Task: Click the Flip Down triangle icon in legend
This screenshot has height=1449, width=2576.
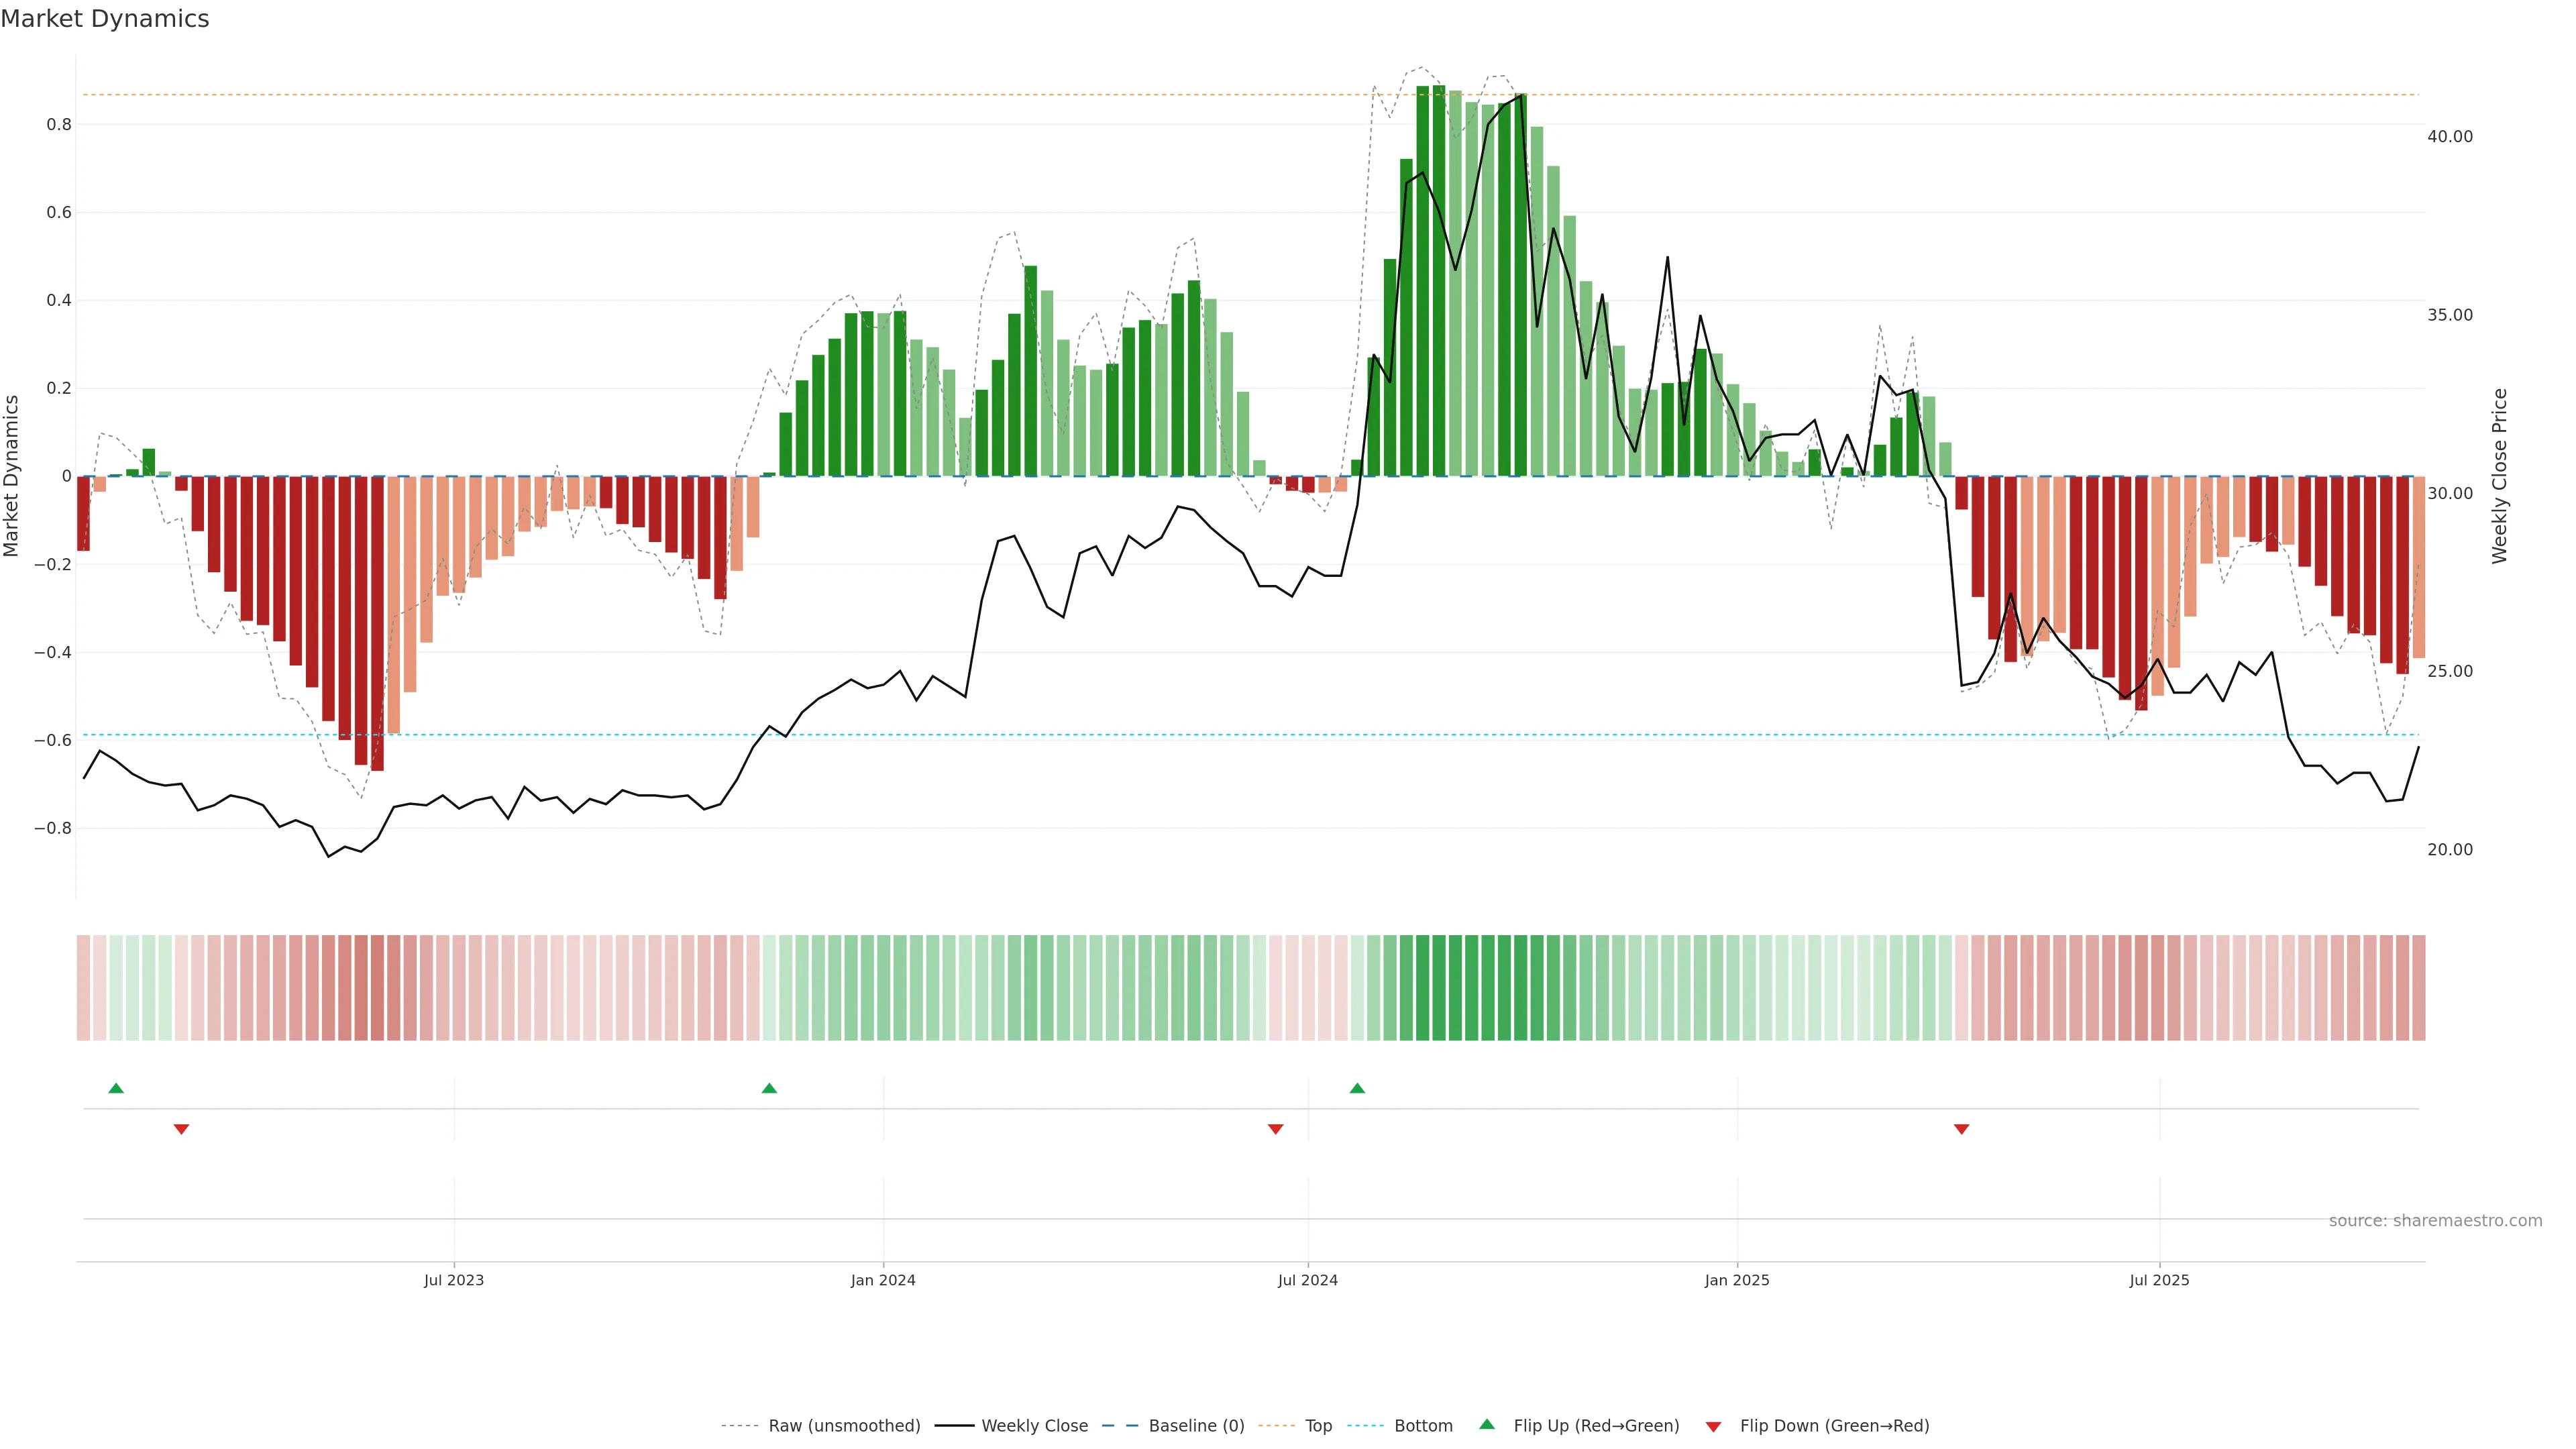Action: point(1713,1426)
